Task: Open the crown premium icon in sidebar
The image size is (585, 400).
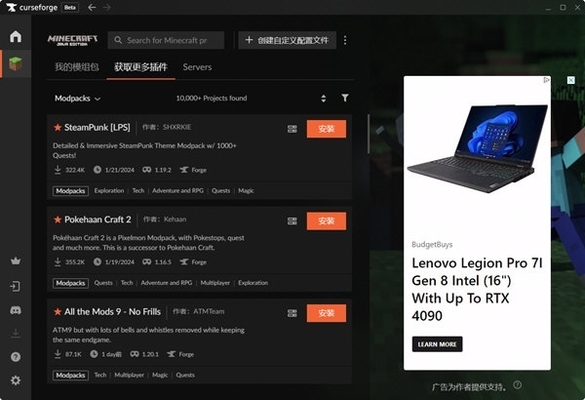Action: [x=16, y=261]
